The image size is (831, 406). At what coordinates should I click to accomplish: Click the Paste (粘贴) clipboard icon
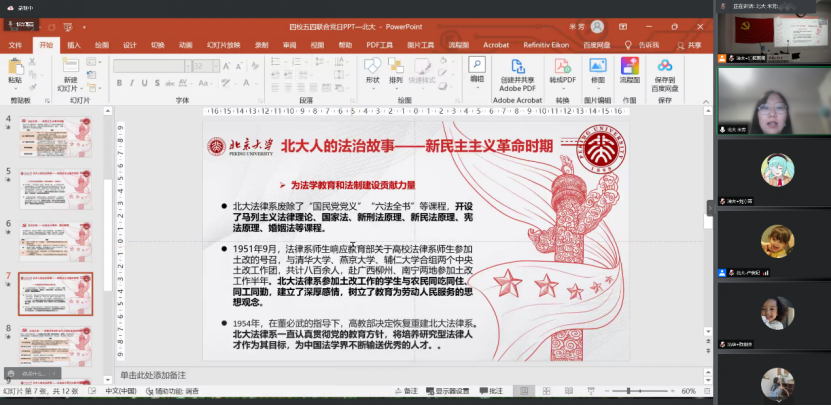click(15, 67)
